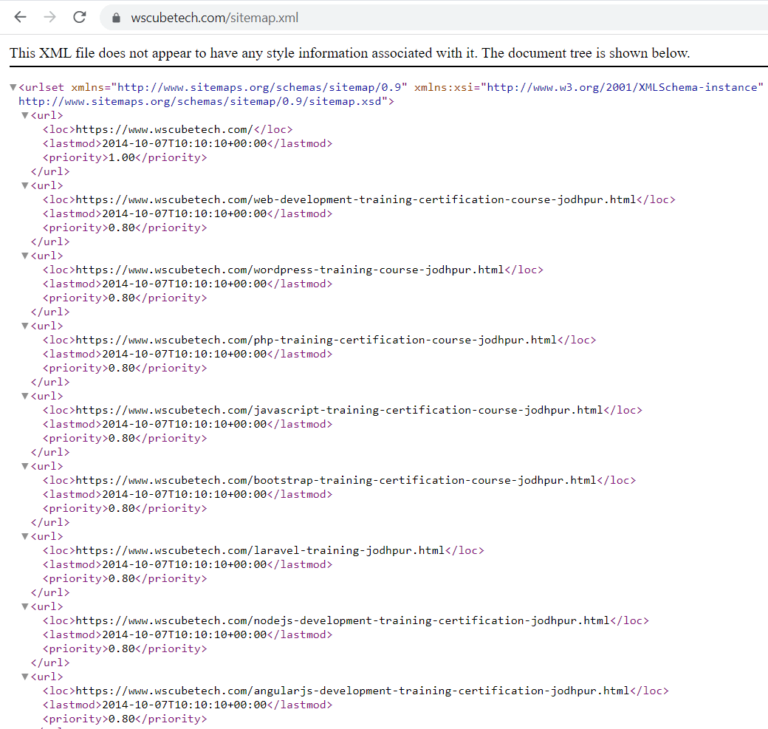Viewport: 768px width, 729px height.
Task: Collapse the web-development-training url node
Action: coord(26,186)
